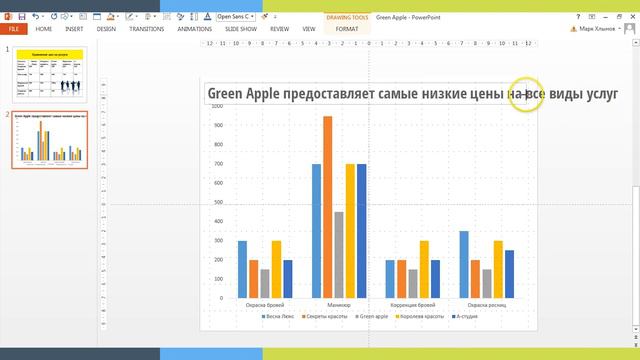This screenshot has height=360, width=640.
Task: Save the presentation with the floppy disk icon
Action: click(x=22, y=17)
